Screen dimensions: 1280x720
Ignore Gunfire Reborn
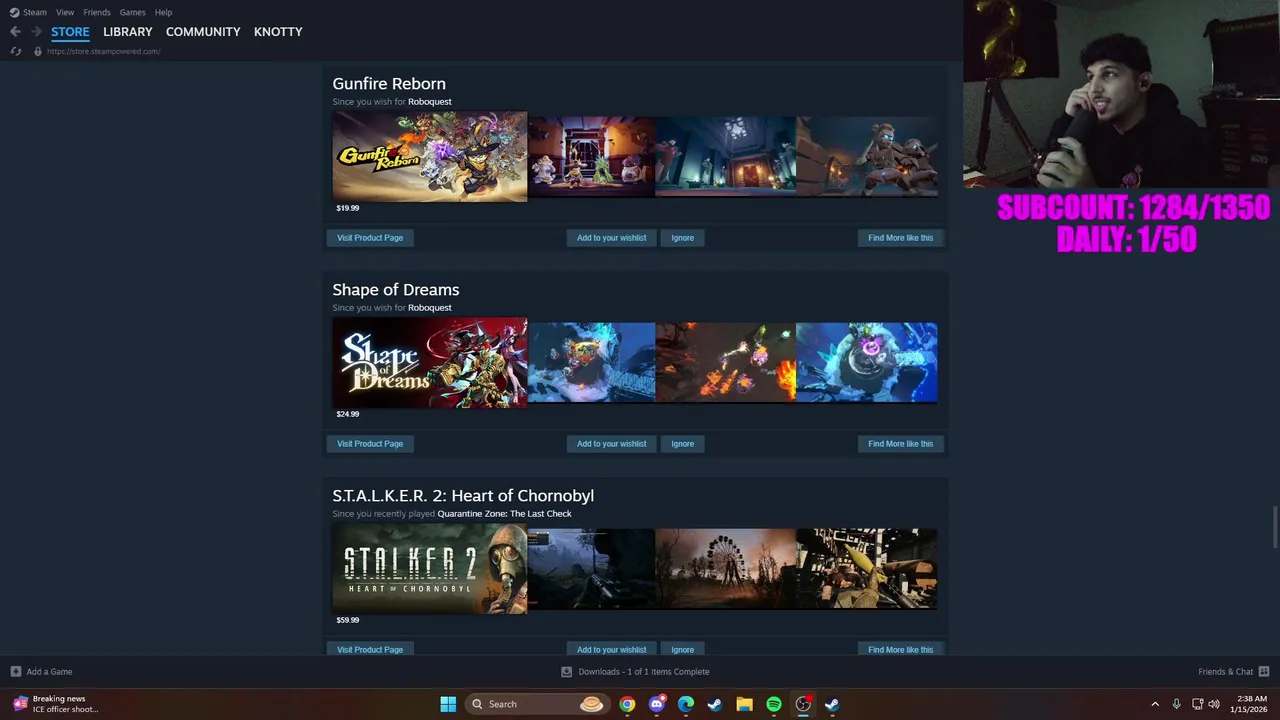click(x=683, y=238)
